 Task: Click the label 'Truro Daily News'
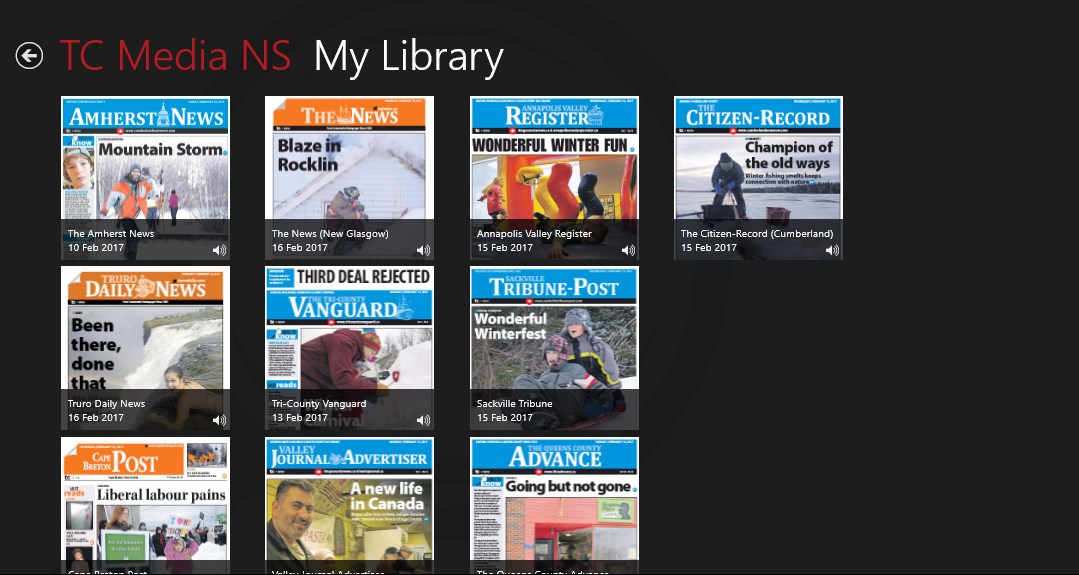[107, 404]
